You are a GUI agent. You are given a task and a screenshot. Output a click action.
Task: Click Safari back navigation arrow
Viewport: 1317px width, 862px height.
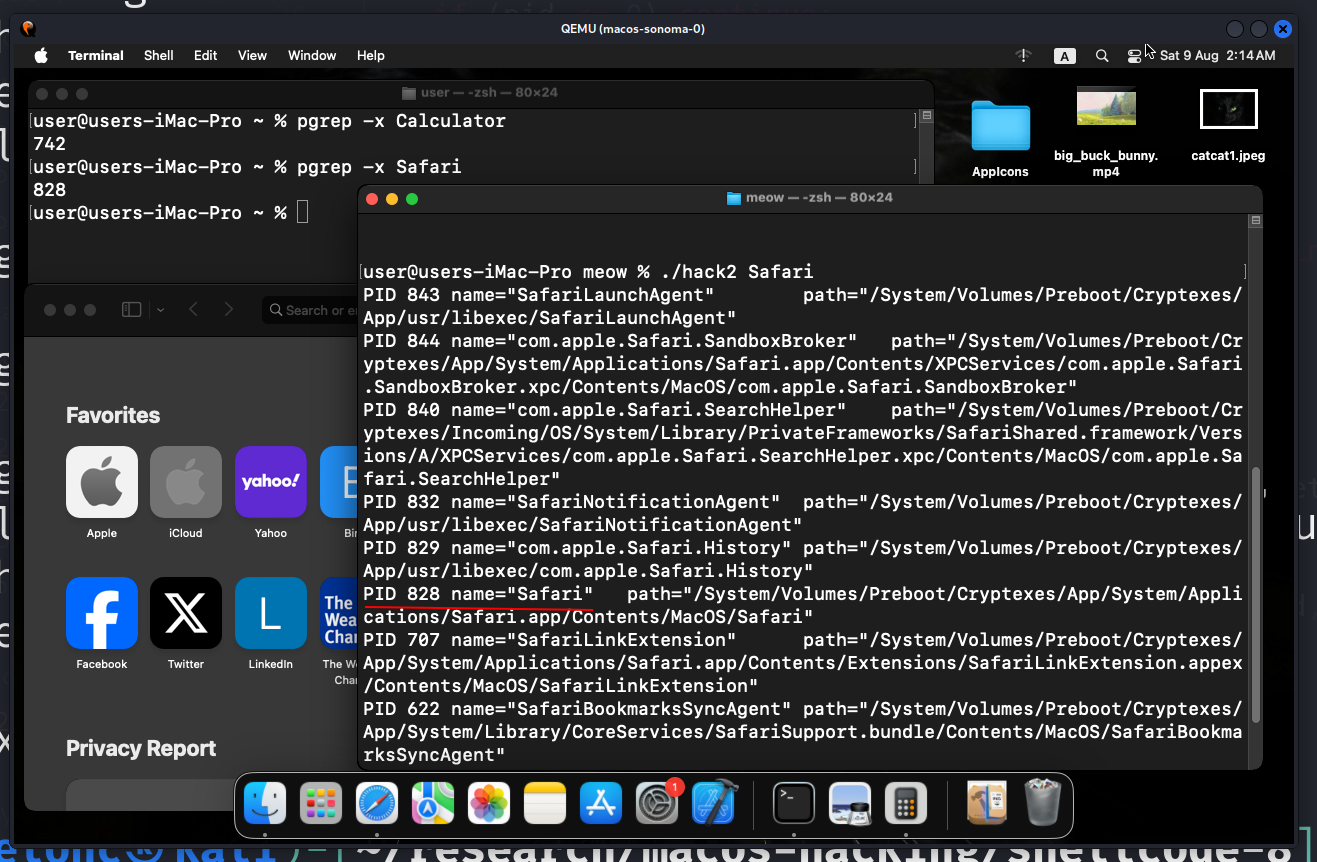coord(193,310)
